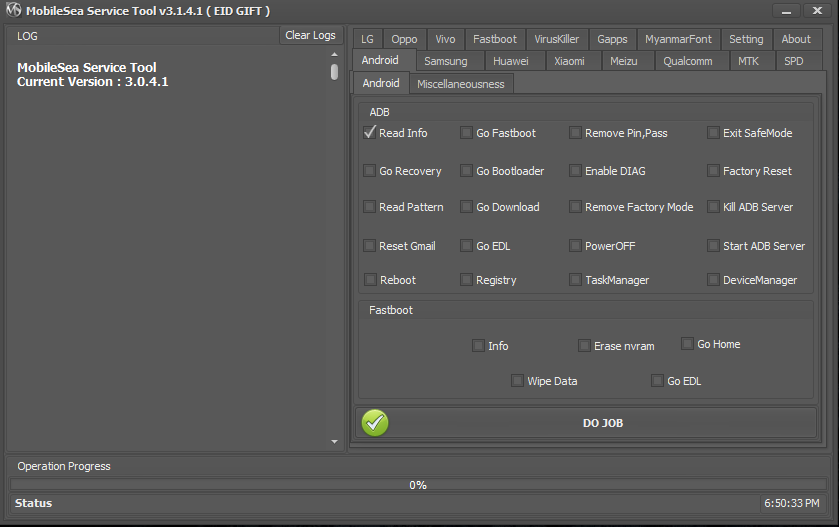Select the Go Recovery checkbox
The height and width of the screenshot is (527, 839).
click(369, 171)
